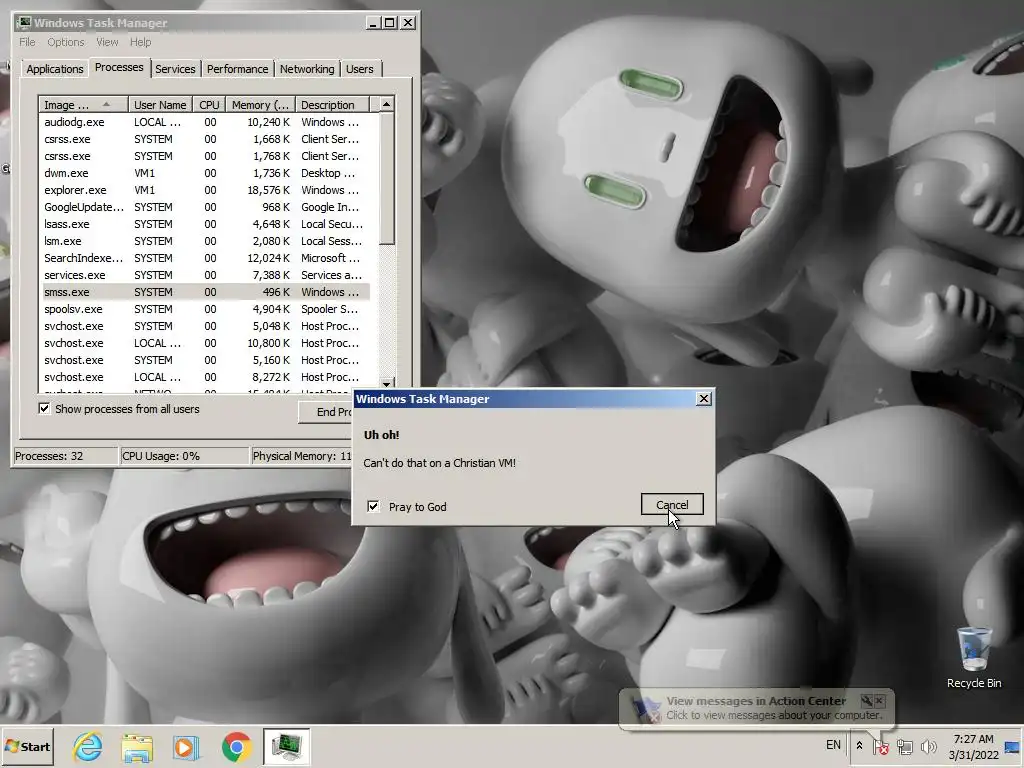Open the clock showing 7:27 AM

pyautogui.click(x=973, y=746)
